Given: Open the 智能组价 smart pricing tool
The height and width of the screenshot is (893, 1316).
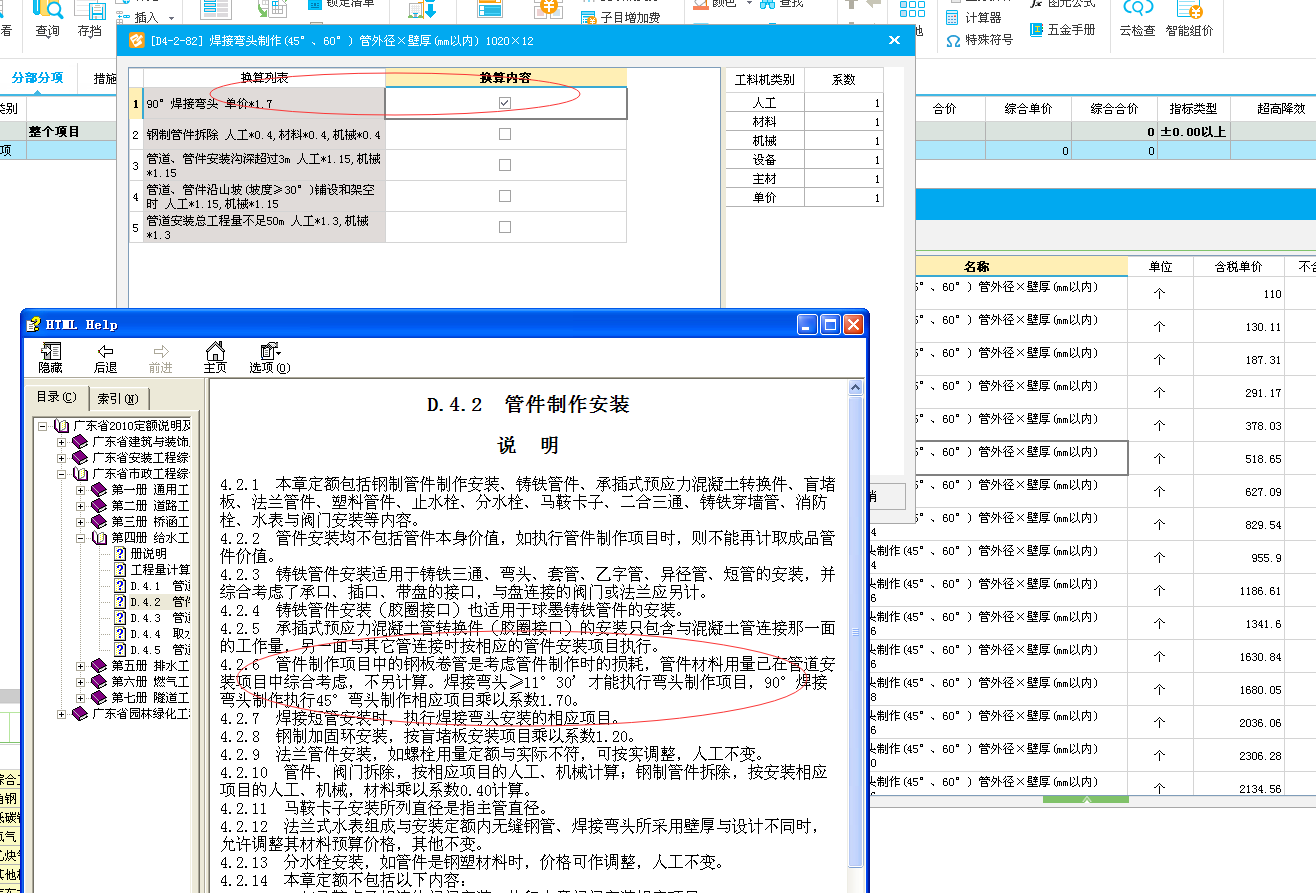Looking at the screenshot, I should tap(1189, 18).
